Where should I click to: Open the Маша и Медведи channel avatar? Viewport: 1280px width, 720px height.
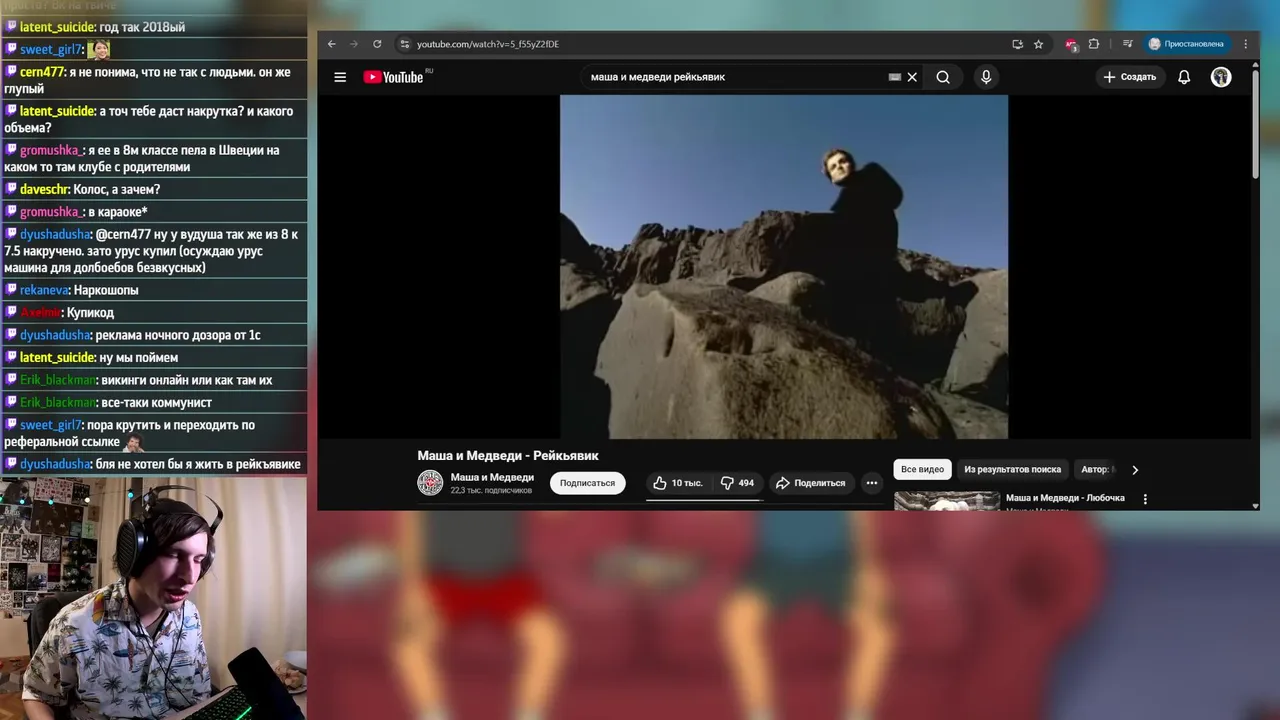tap(430, 483)
